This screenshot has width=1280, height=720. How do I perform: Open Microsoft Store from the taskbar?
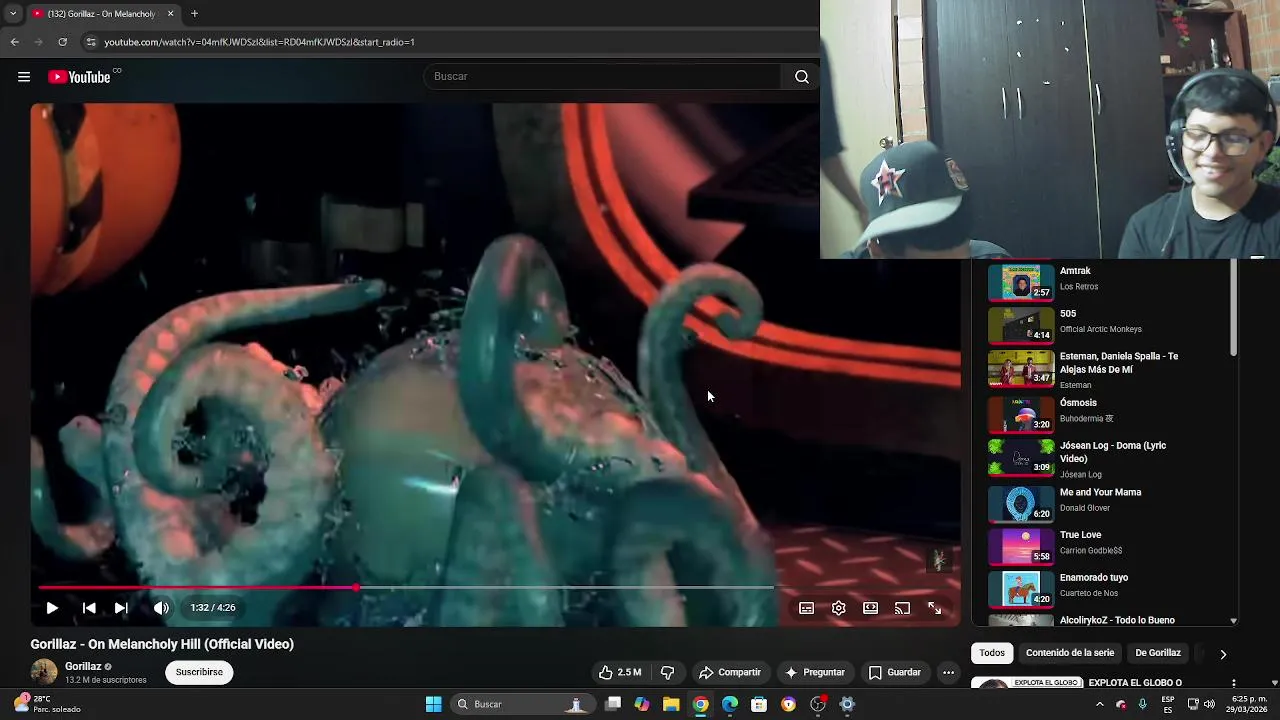pyautogui.click(x=759, y=704)
